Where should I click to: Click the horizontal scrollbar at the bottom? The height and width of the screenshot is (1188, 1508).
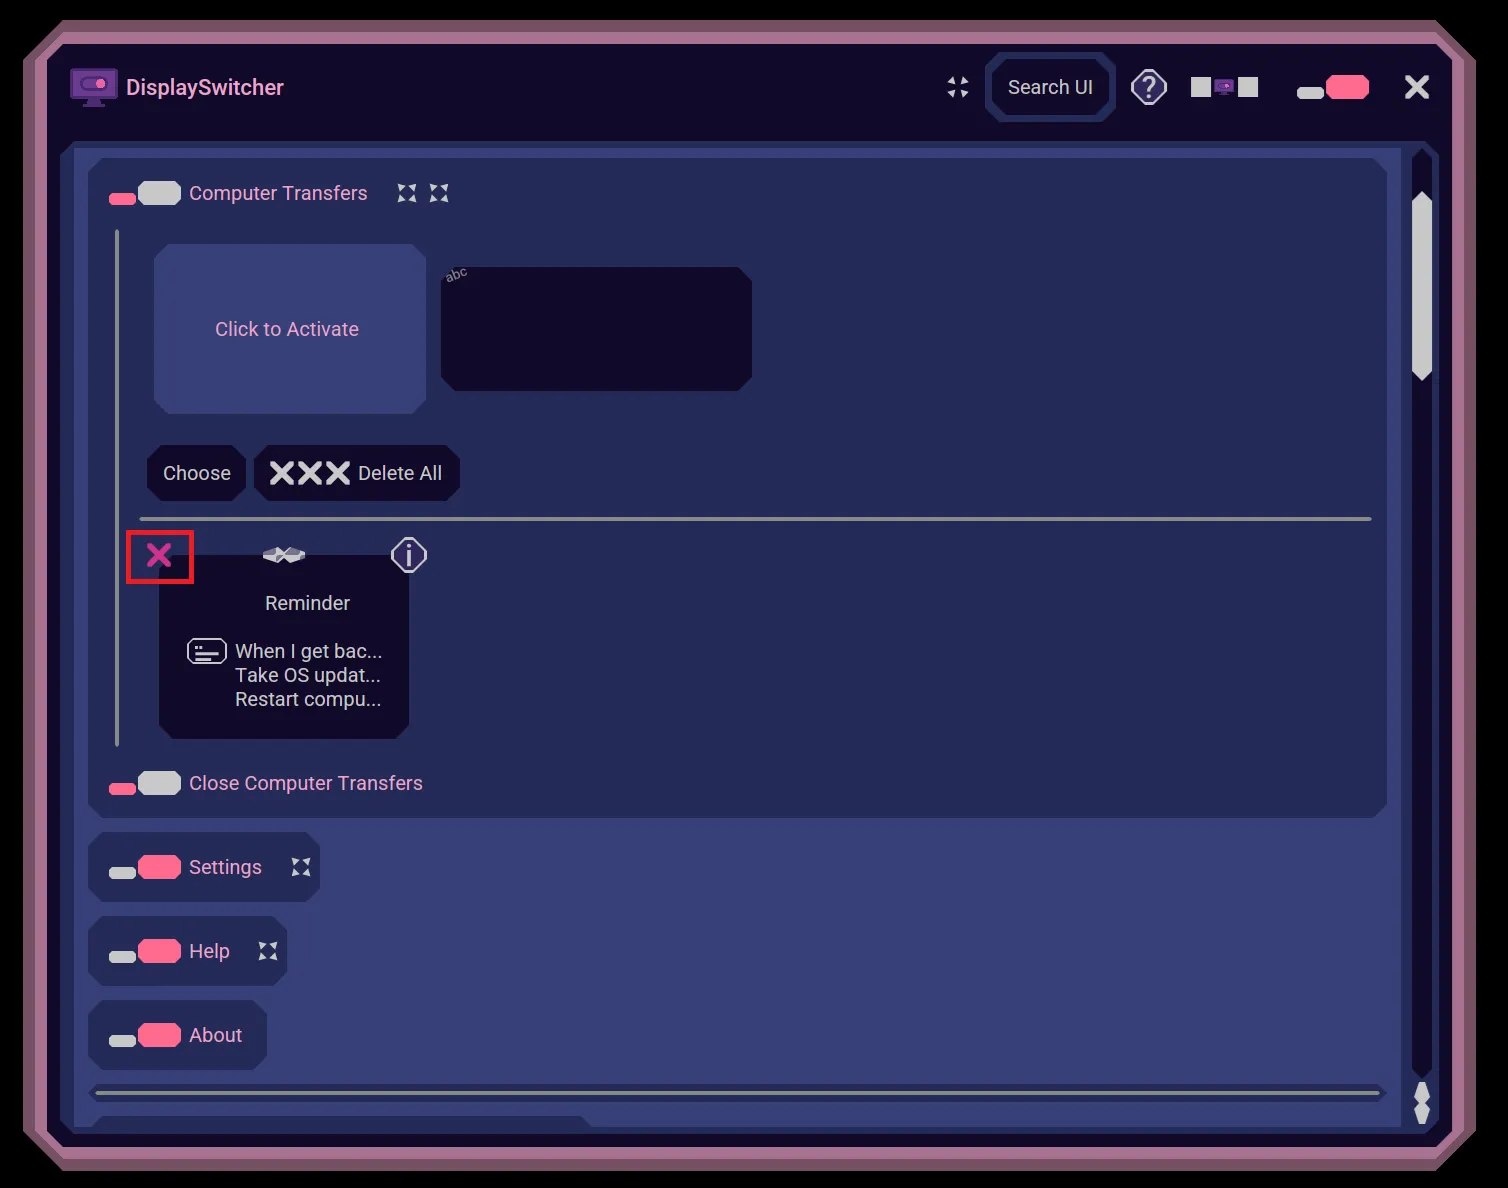point(739,1093)
